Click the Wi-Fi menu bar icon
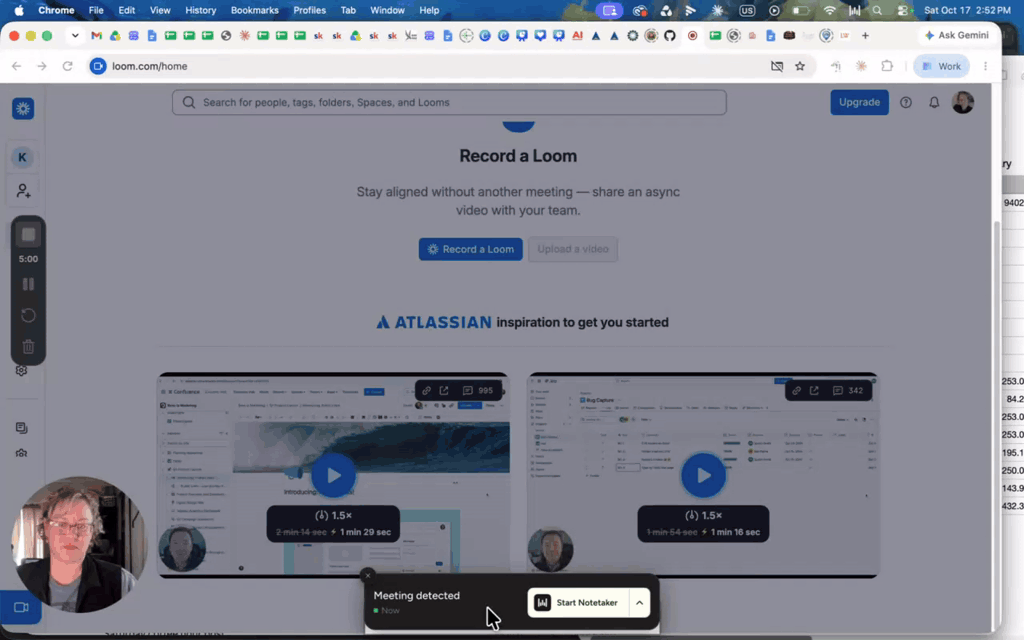This screenshot has width=1024, height=640. pos(829,10)
